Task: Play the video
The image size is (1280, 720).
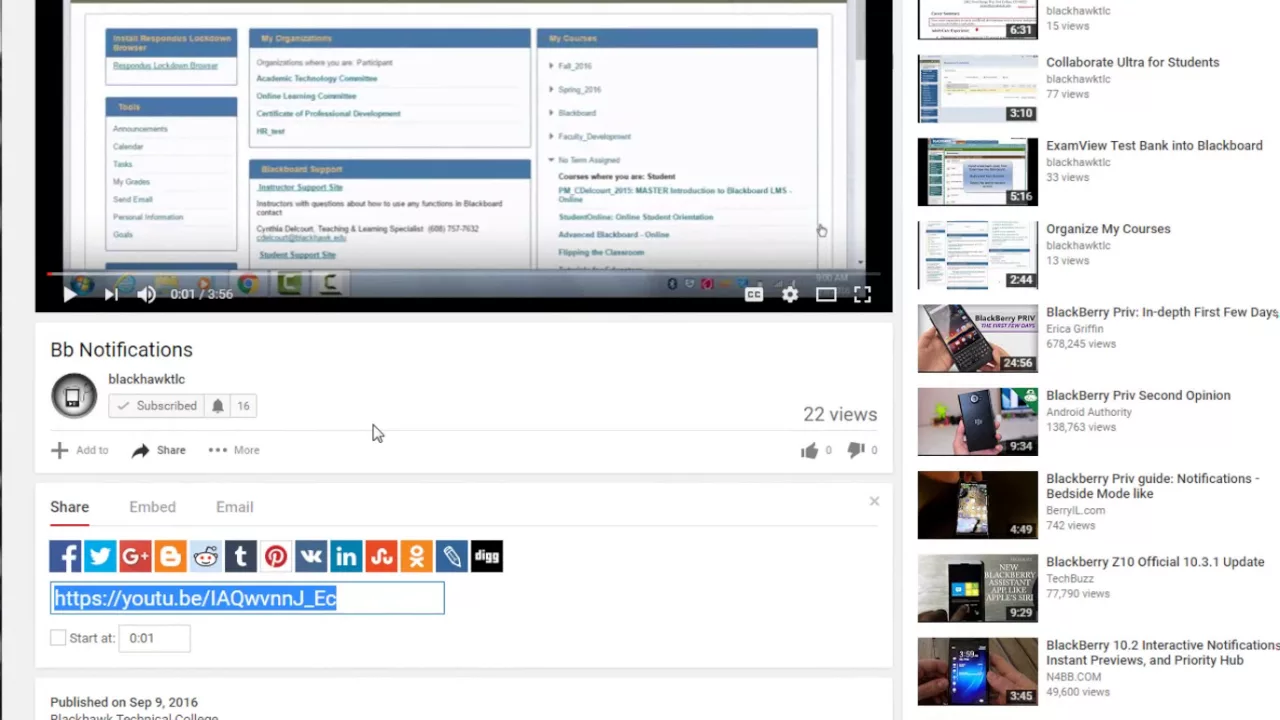Action: pyautogui.click(x=69, y=294)
